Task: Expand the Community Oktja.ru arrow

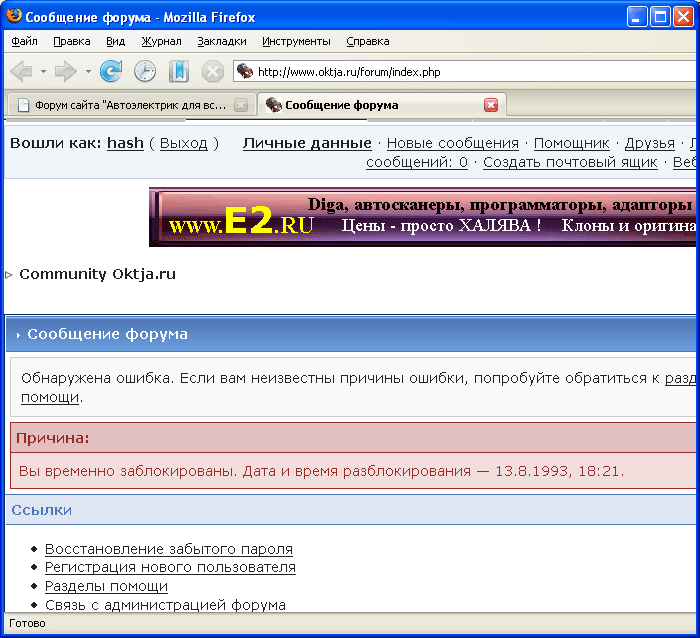Action: 9,275
